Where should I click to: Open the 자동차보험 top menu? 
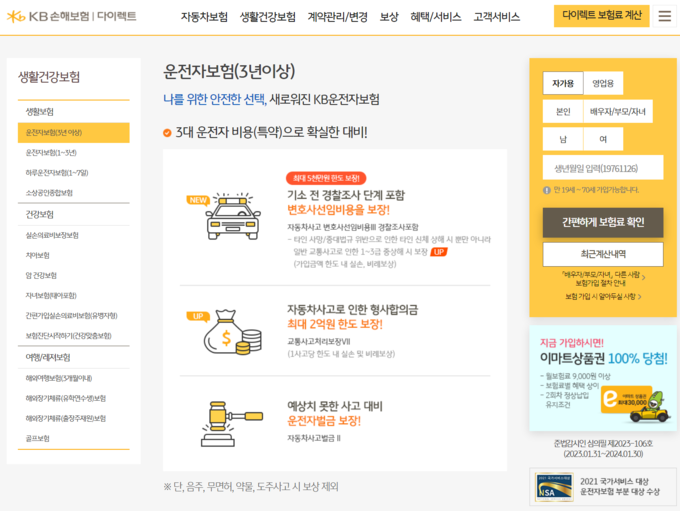pos(204,17)
